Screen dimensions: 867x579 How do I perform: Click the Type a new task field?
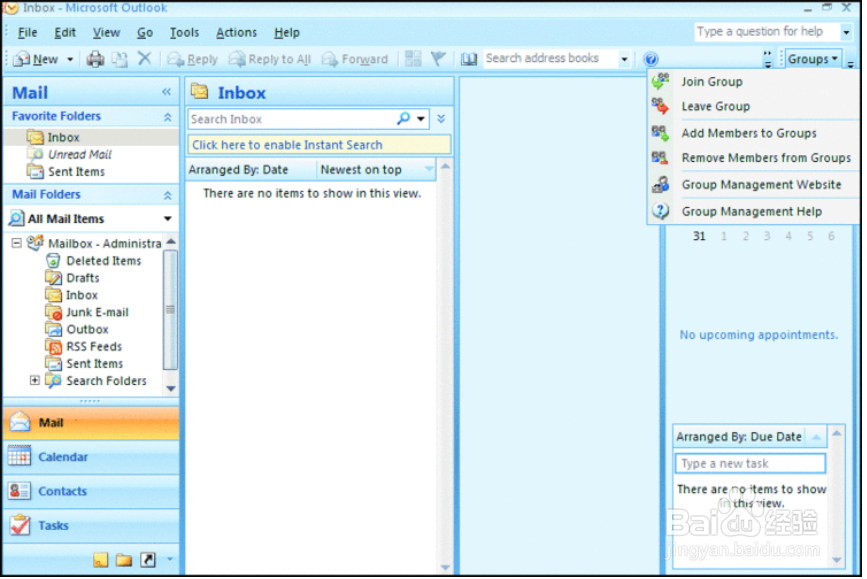(x=750, y=463)
